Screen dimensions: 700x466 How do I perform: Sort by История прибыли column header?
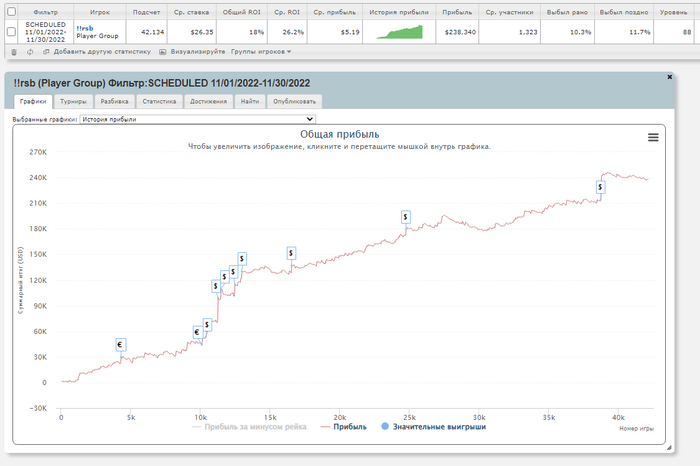coord(399,12)
